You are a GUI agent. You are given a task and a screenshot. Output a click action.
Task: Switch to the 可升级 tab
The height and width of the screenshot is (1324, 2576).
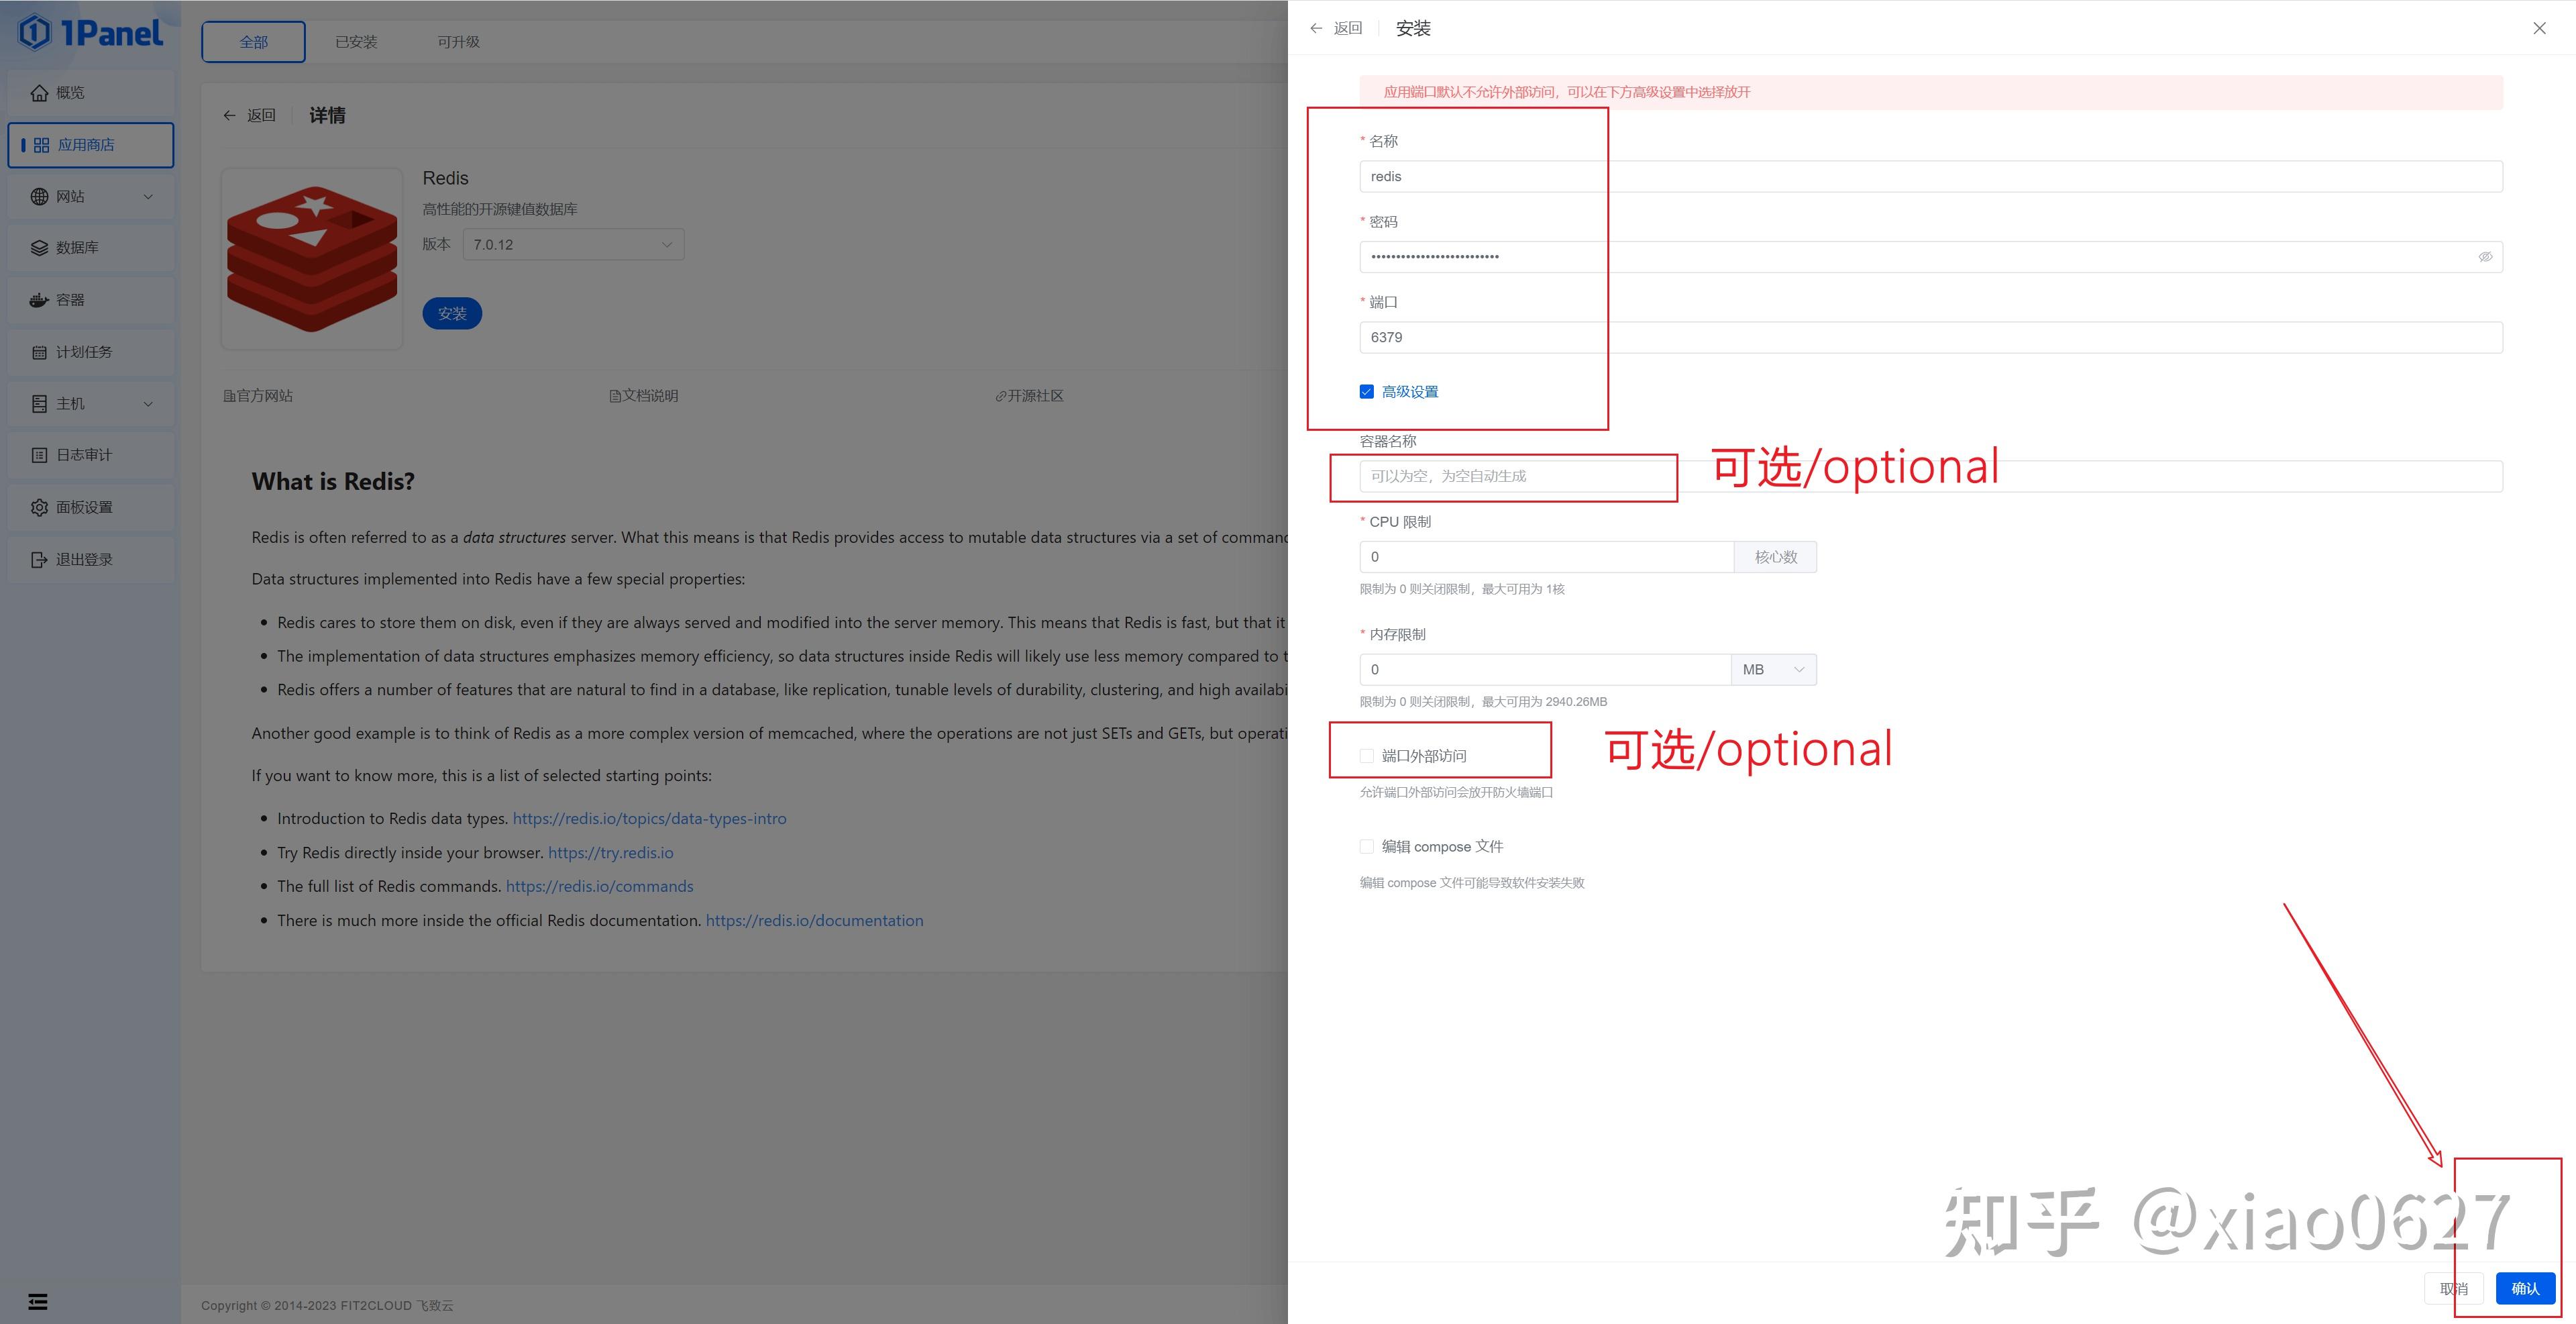(x=458, y=42)
